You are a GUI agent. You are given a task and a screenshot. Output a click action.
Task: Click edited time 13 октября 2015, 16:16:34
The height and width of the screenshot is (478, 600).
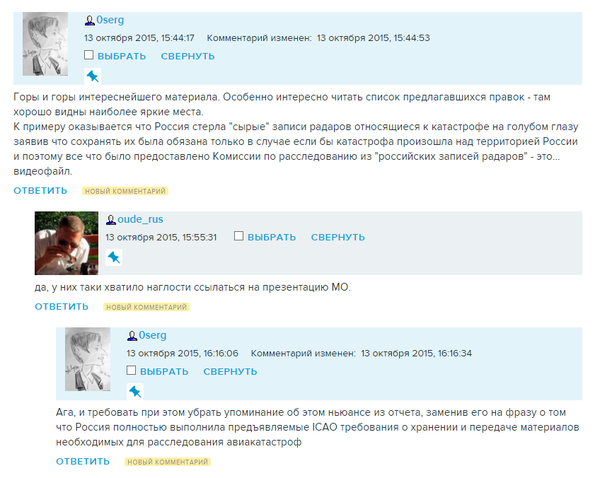[x=416, y=353]
